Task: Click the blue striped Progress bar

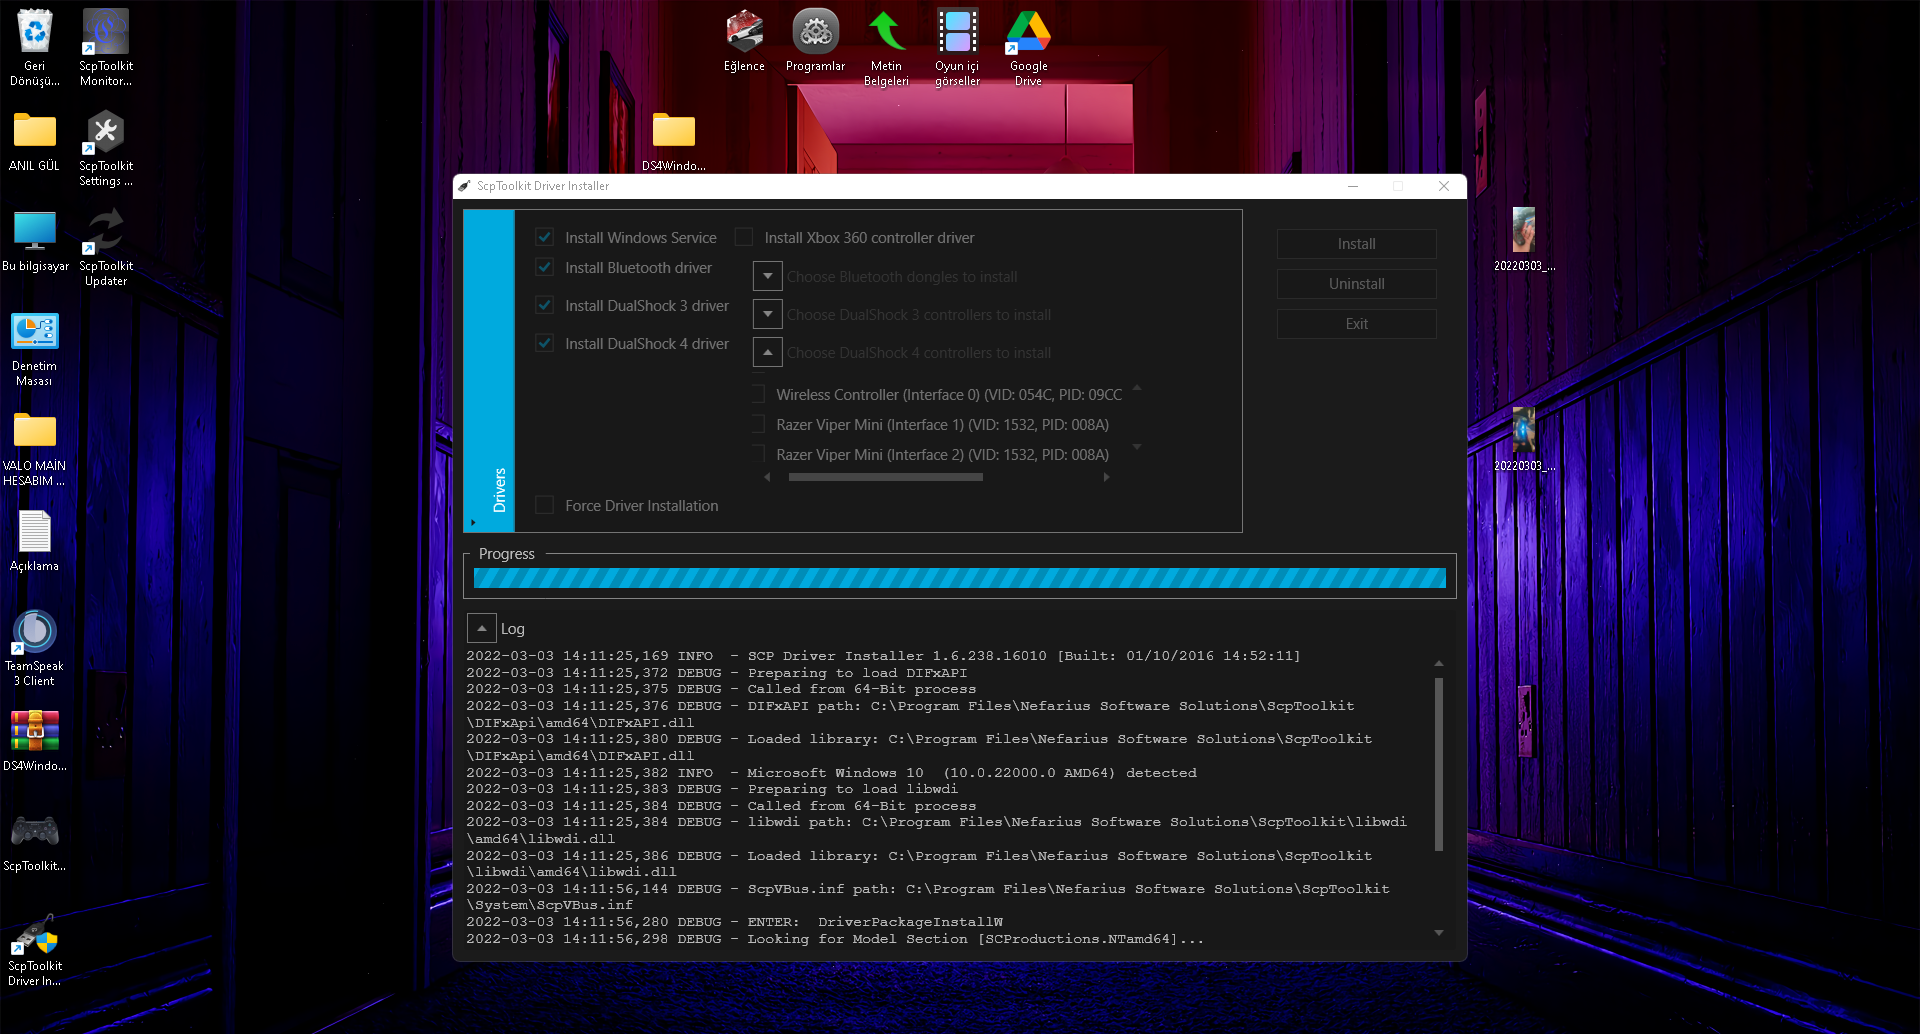Action: pyautogui.click(x=959, y=578)
